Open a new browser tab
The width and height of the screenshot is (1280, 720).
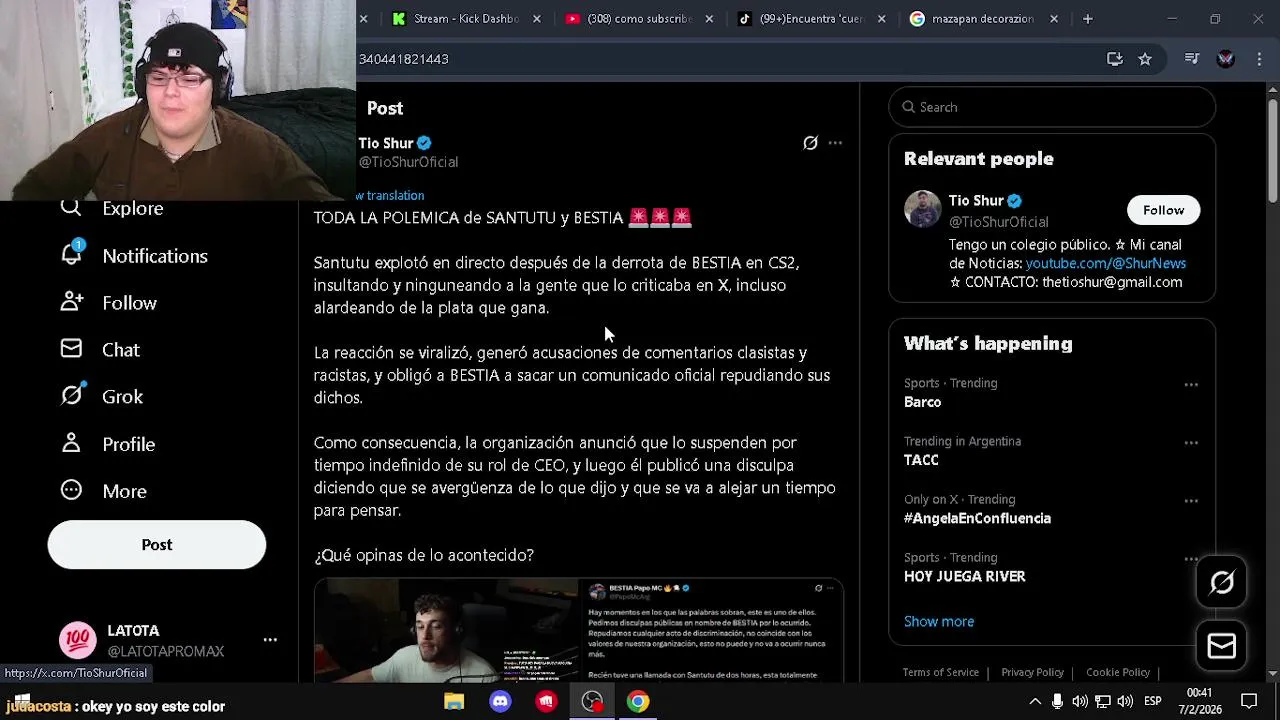pos(1087,19)
